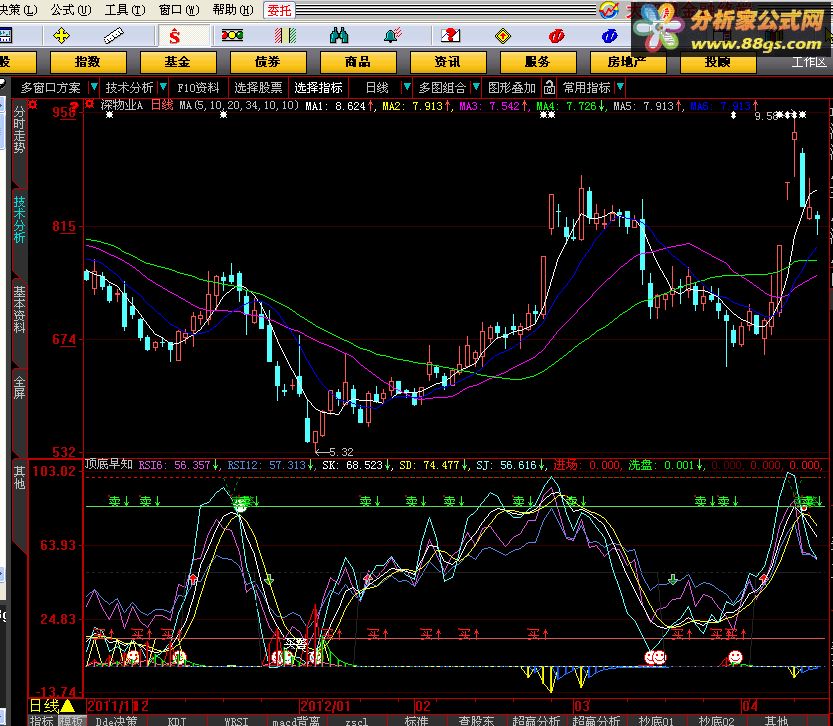The height and width of the screenshot is (726, 833).
Task: Switch to the 基本资料 side tab
Action: [x=19, y=310]
